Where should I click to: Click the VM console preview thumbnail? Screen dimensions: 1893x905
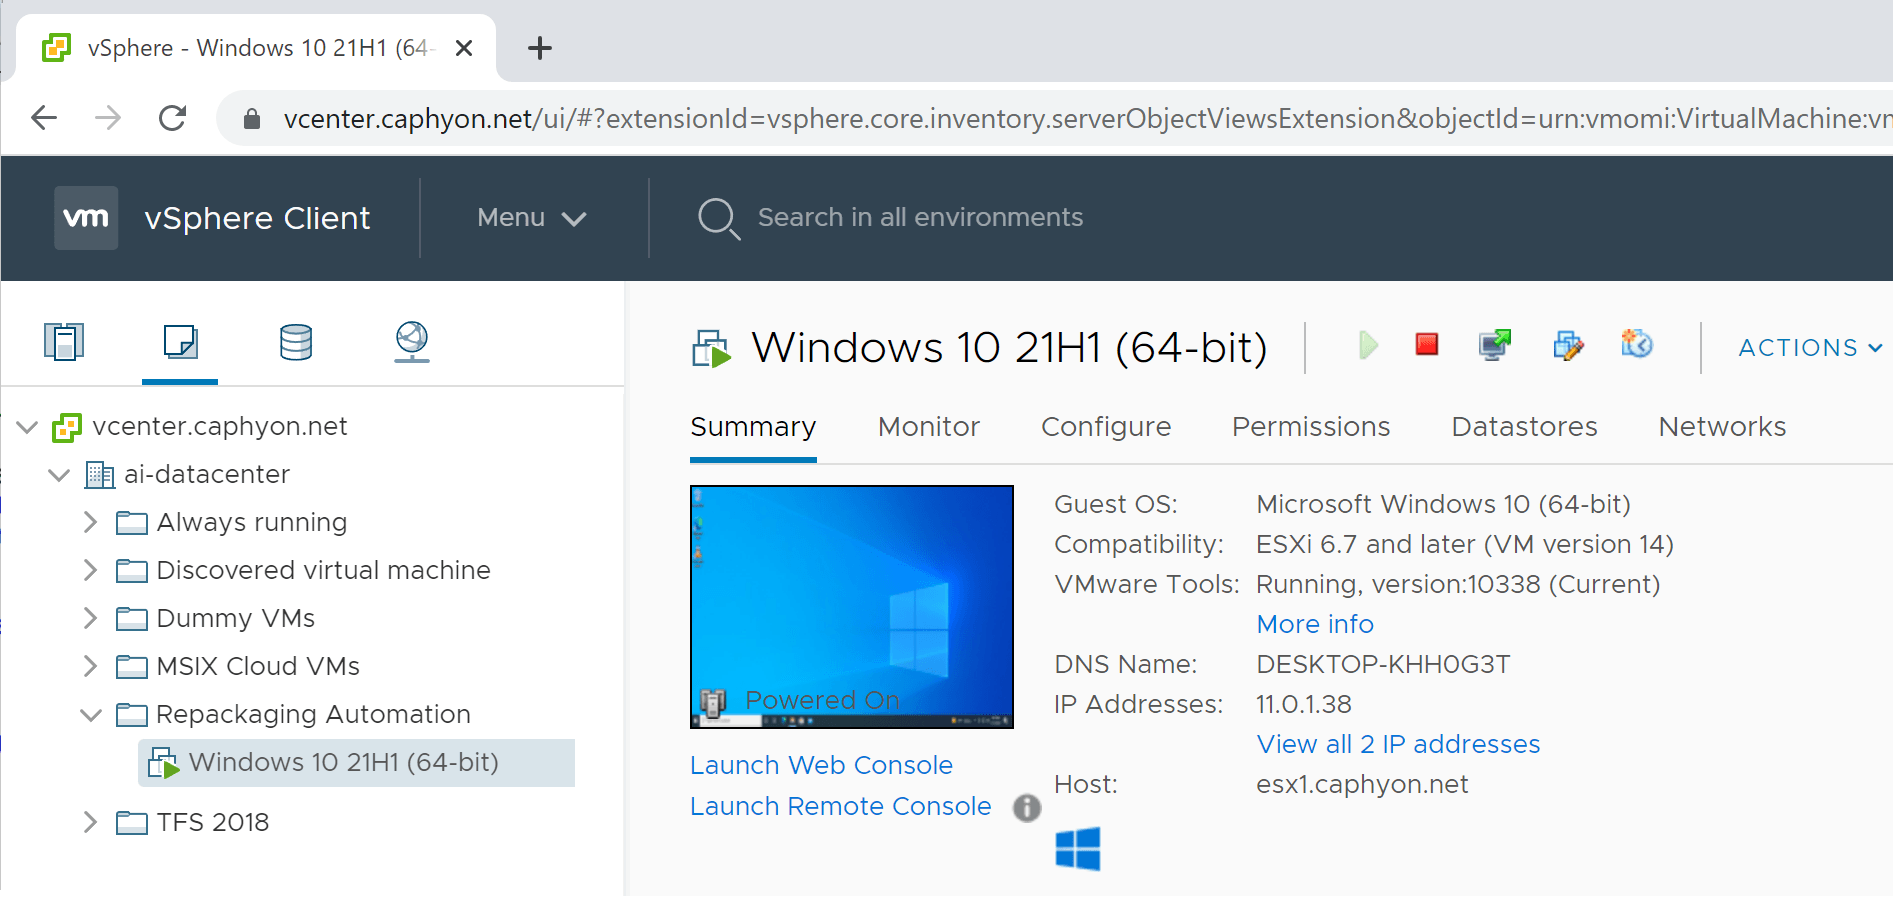pos(851,606)
